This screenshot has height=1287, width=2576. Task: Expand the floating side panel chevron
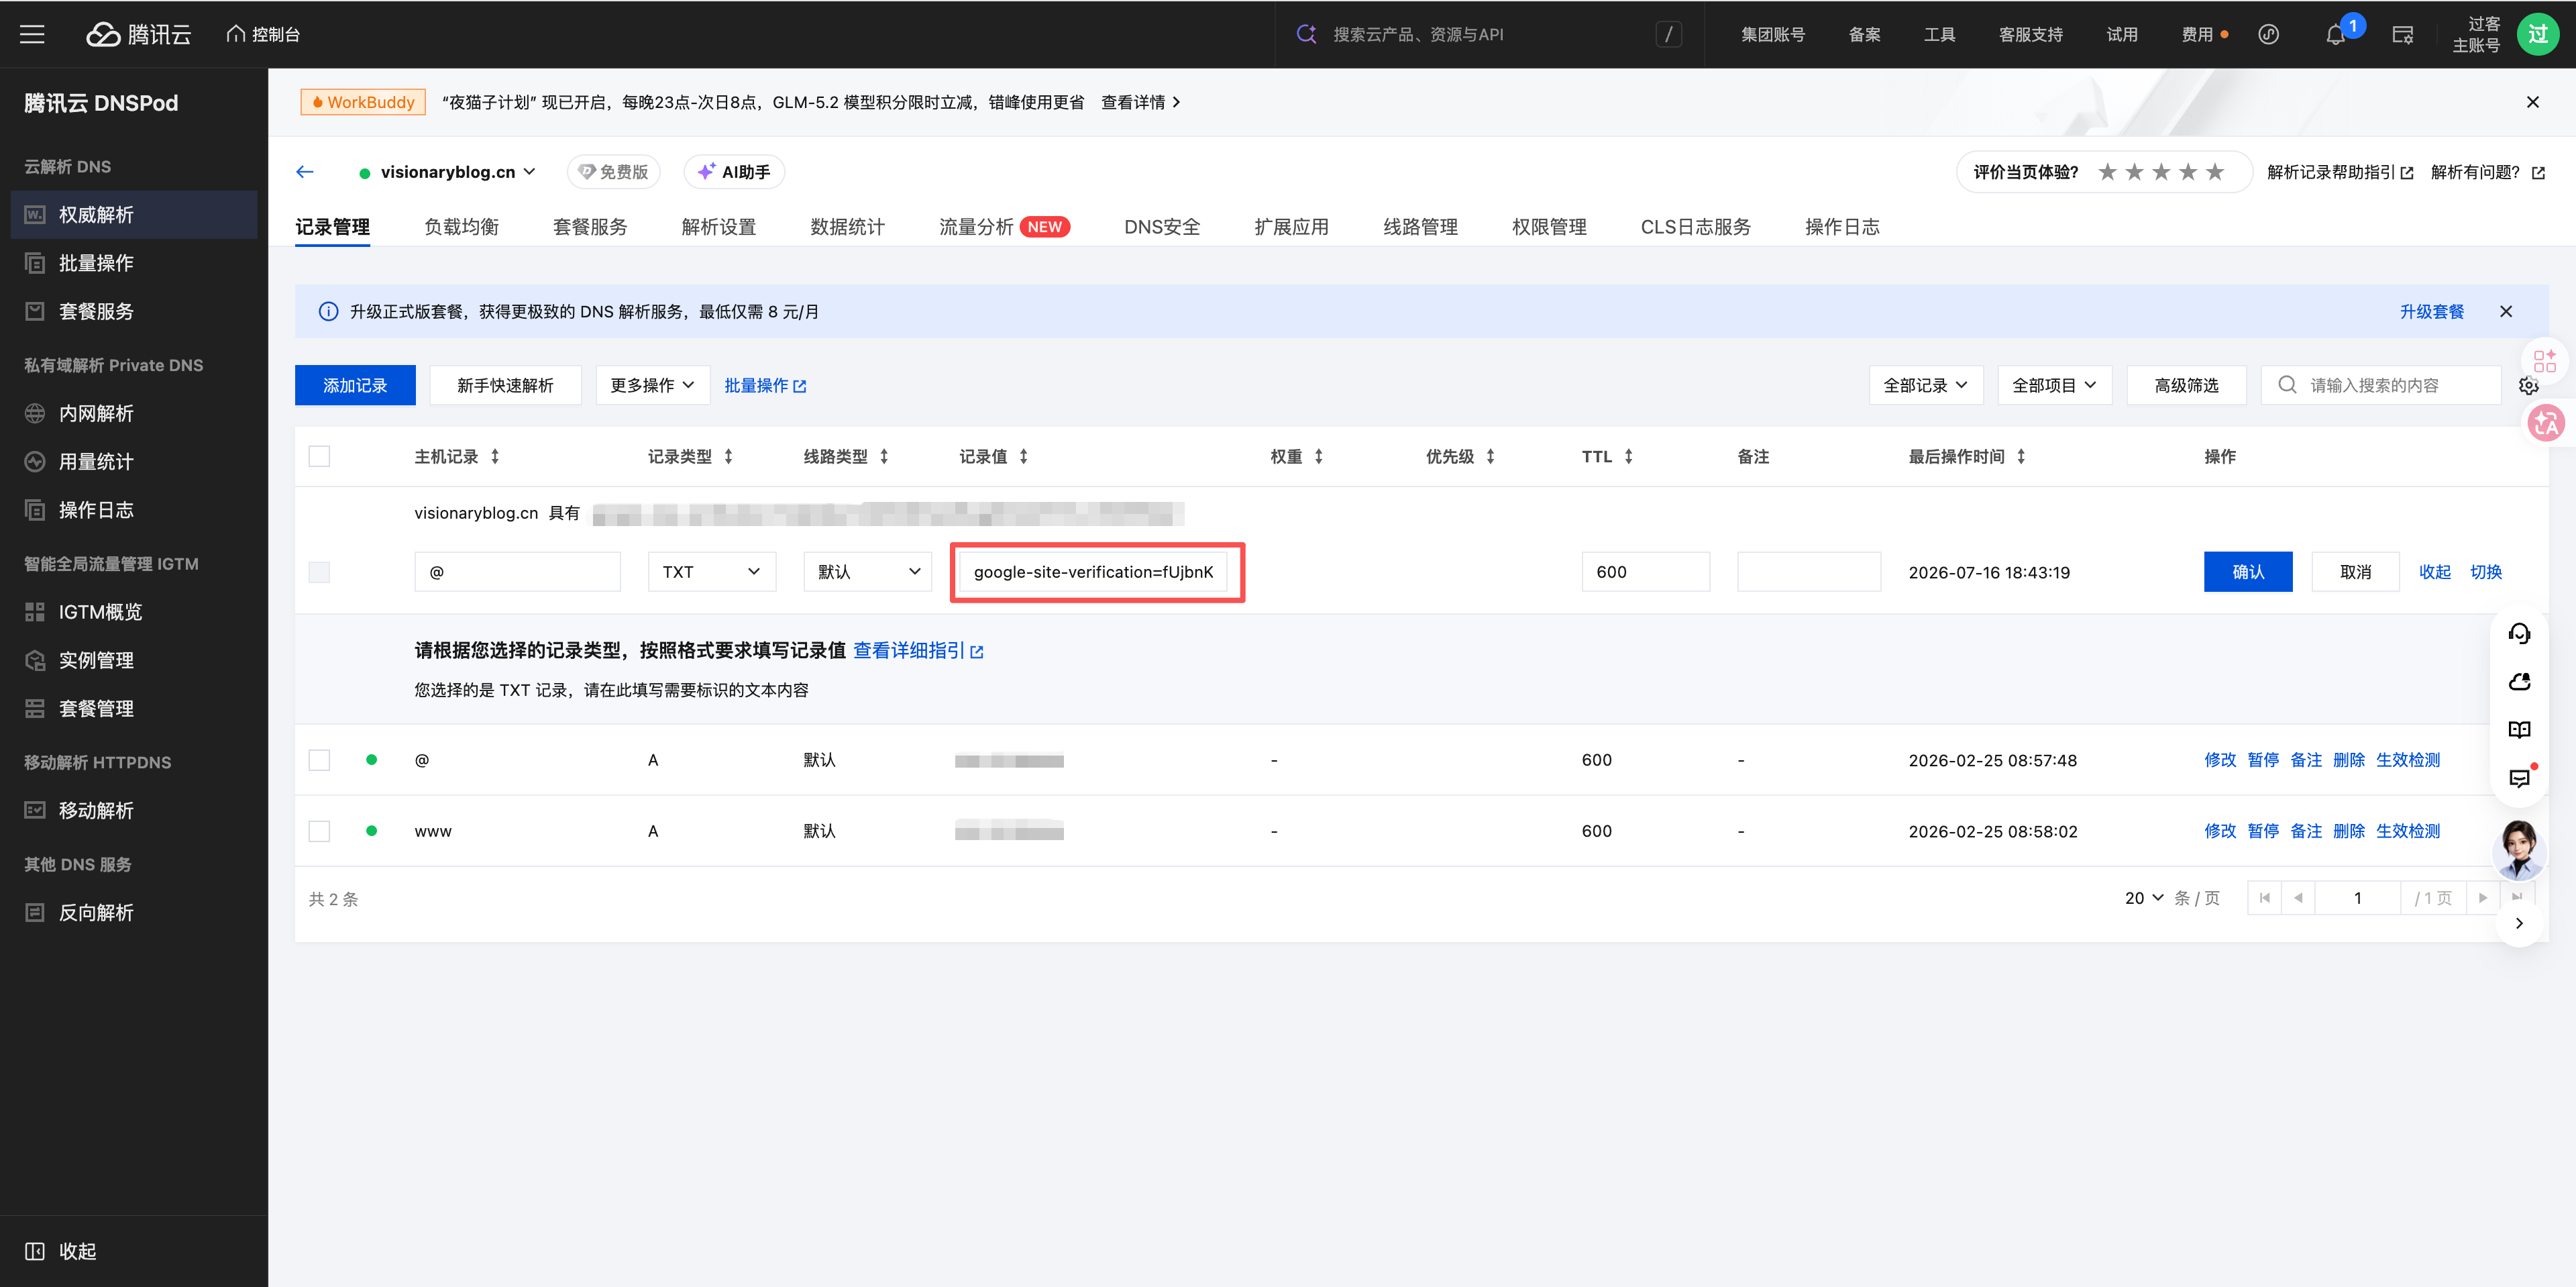[x=2519, y=923]
